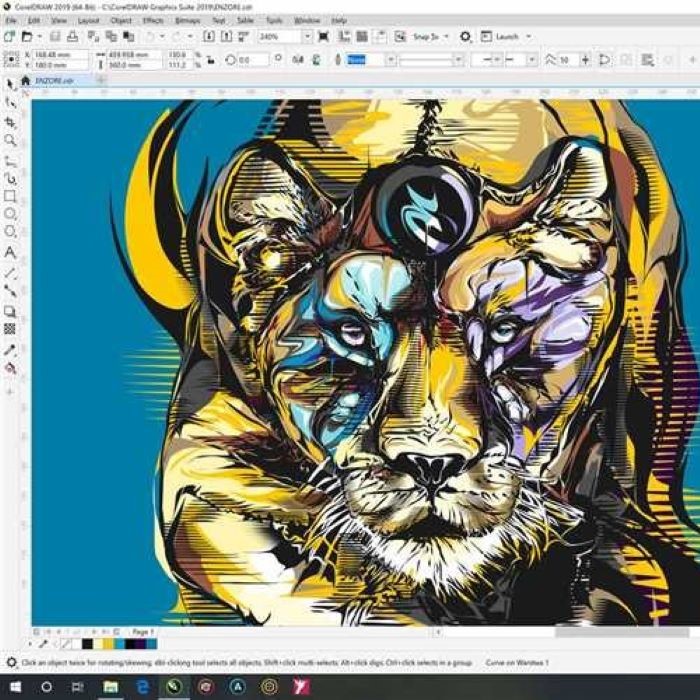Pick the Artistic Media tool
700x700 pixels.
click(10, 179)
